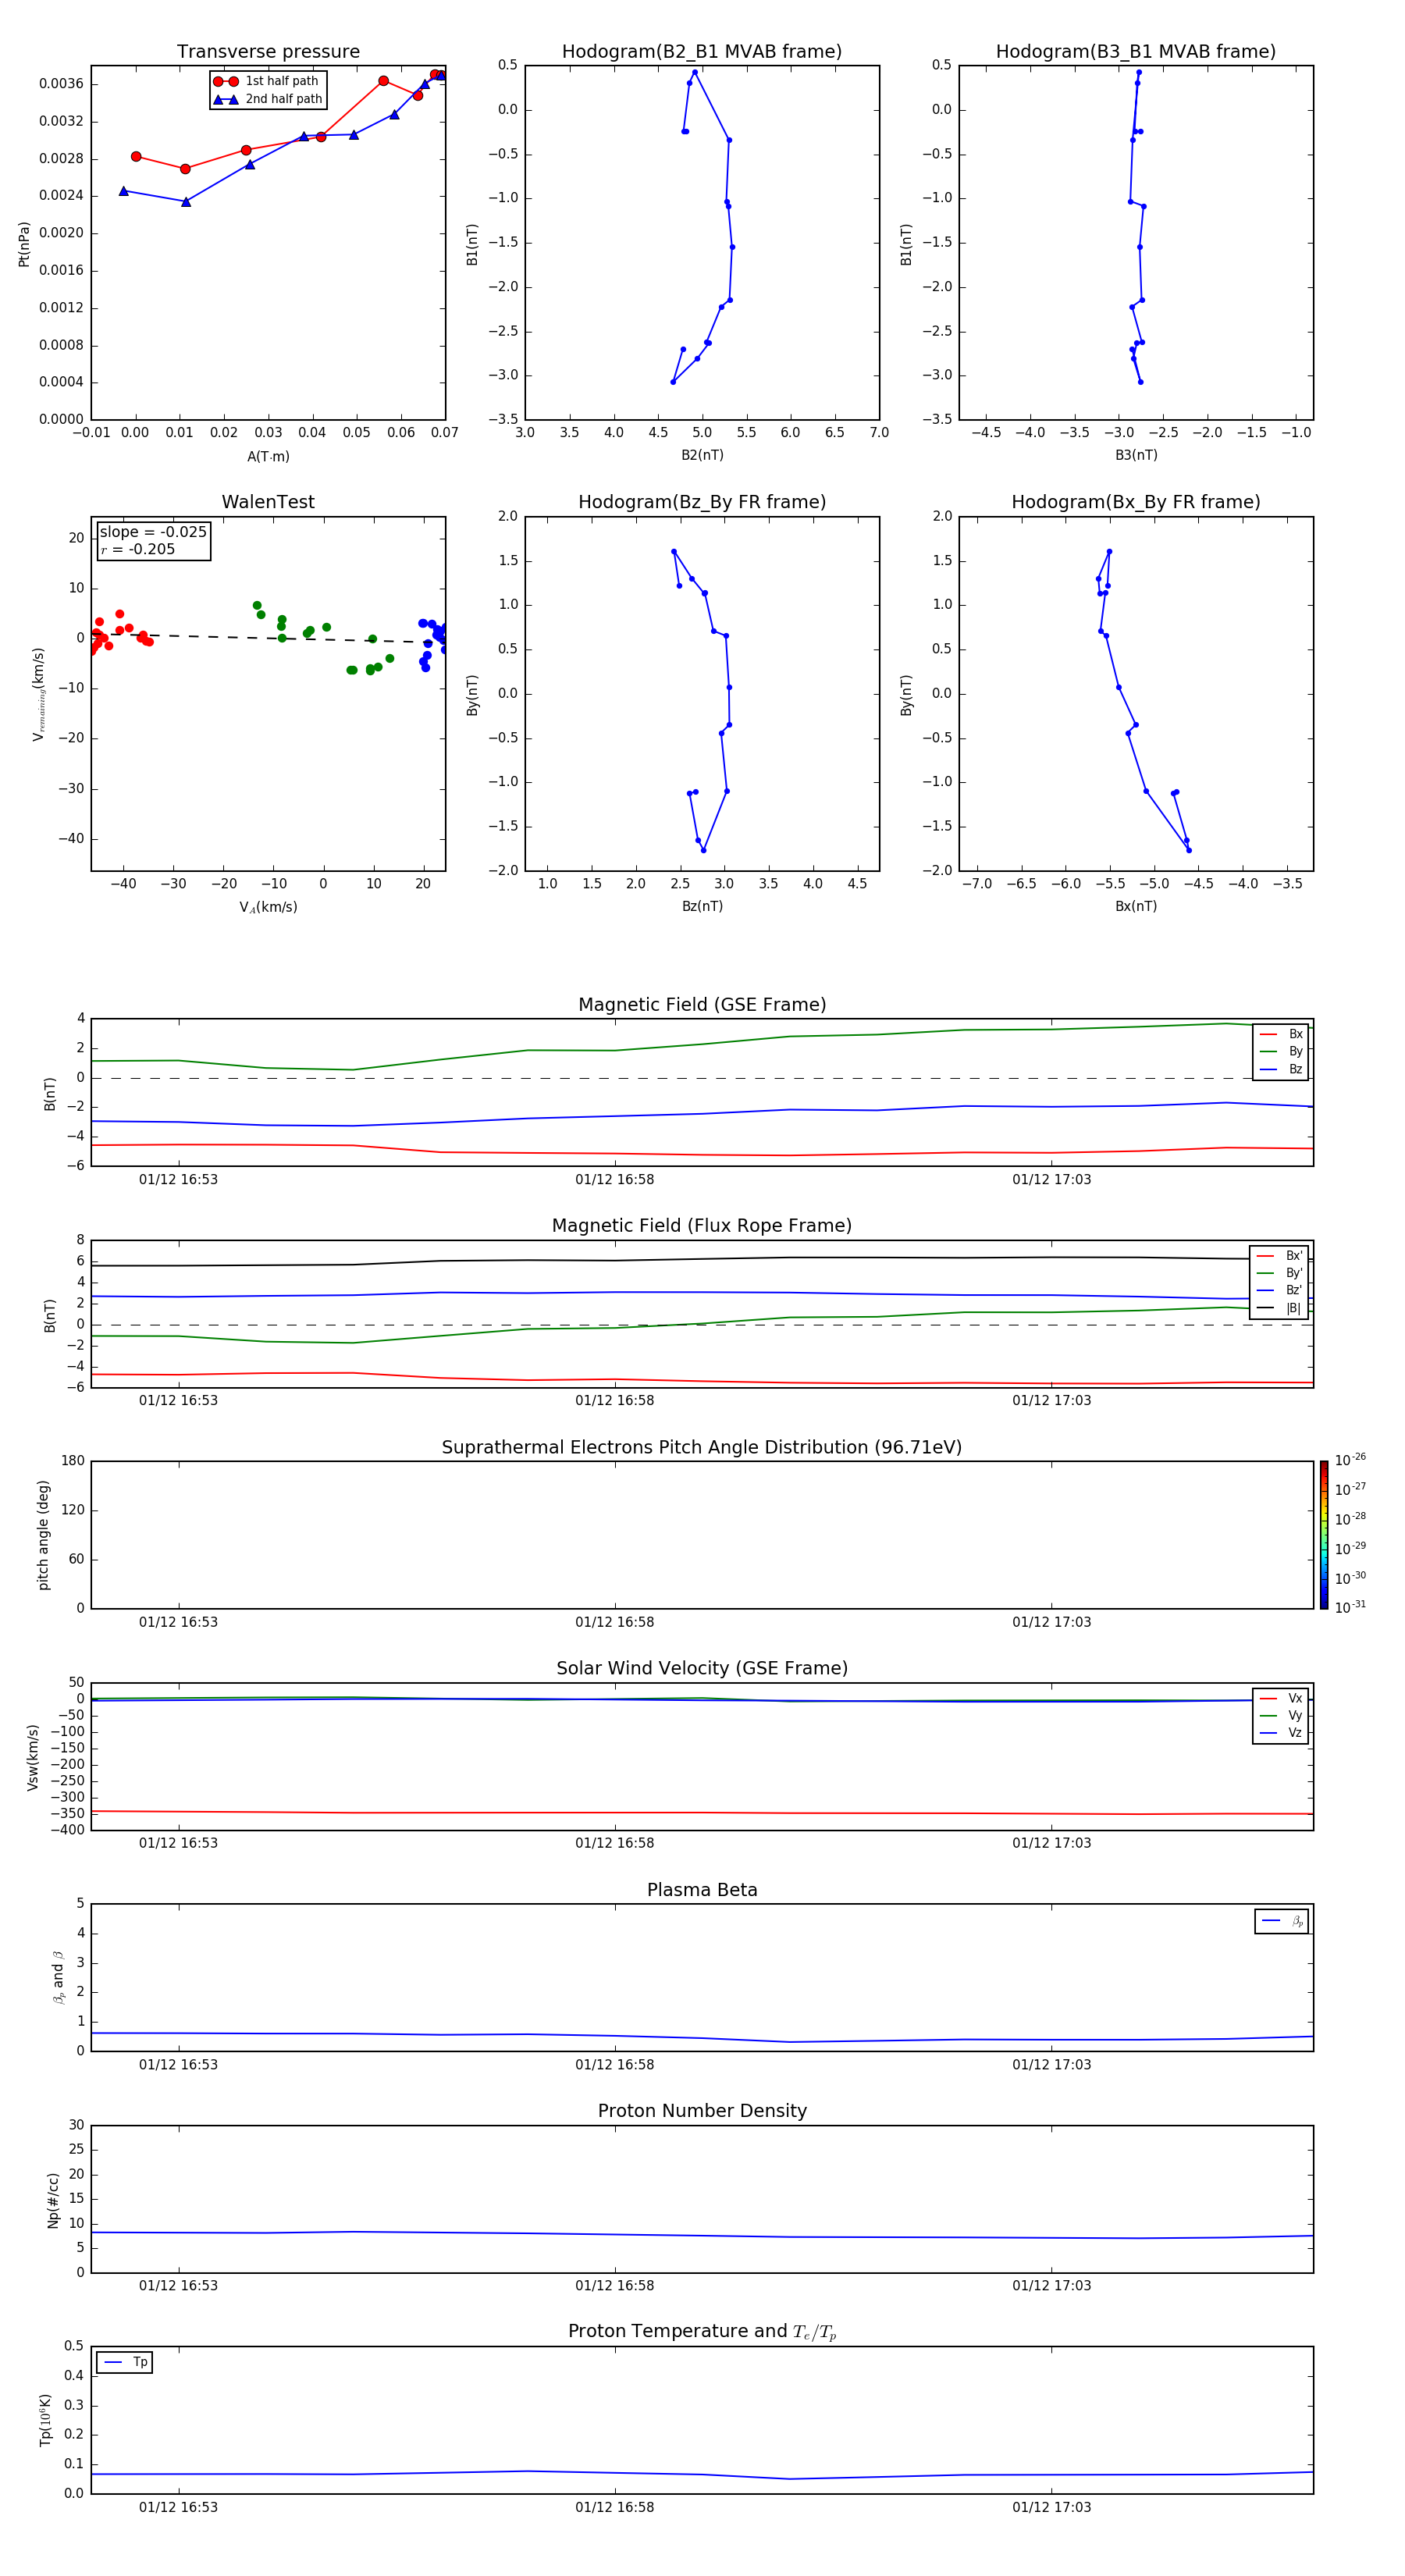The height and width of the screenshot is (2576, 1405).
Task: Click the "Magnetic Field (Flux Rope Frame)" title
Action: 702,1226
